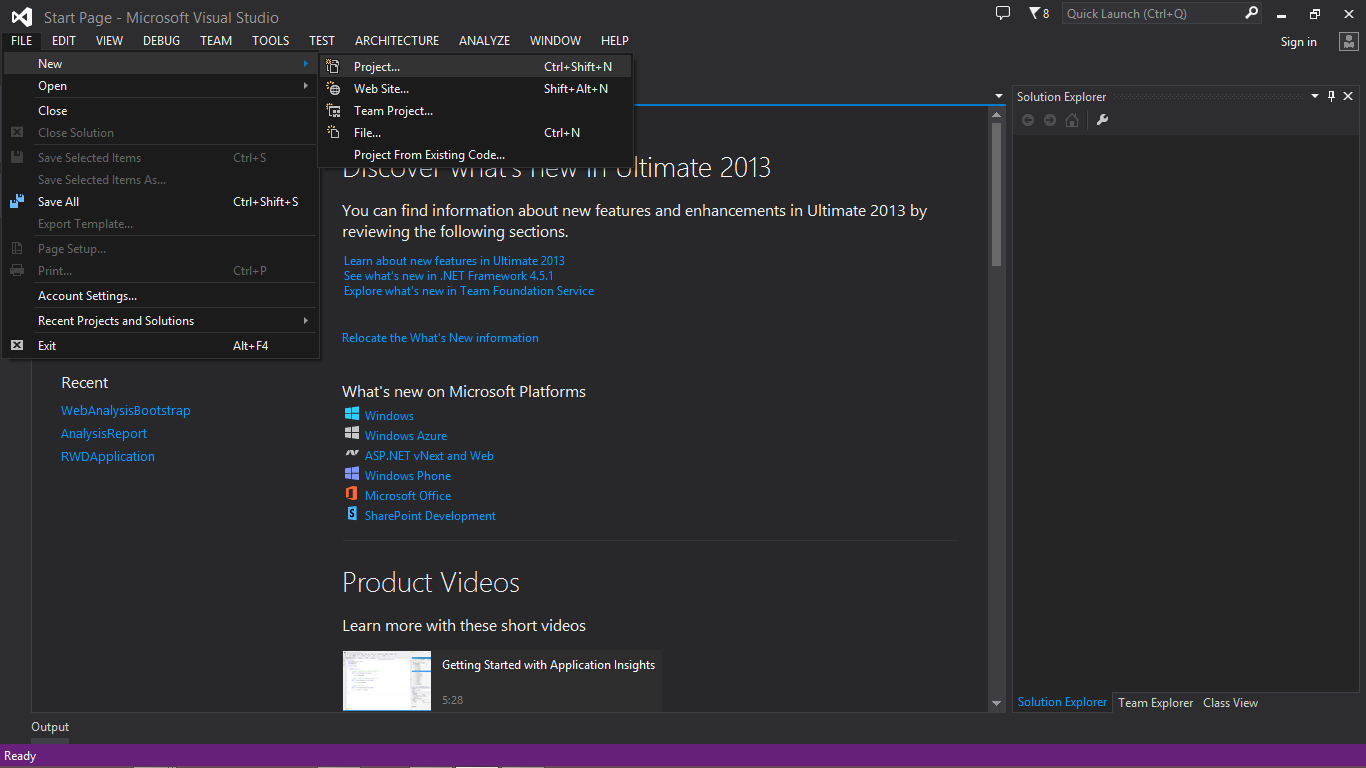Play the Getting Started with Application Insights video thumbnail

(x=386, y=680)
